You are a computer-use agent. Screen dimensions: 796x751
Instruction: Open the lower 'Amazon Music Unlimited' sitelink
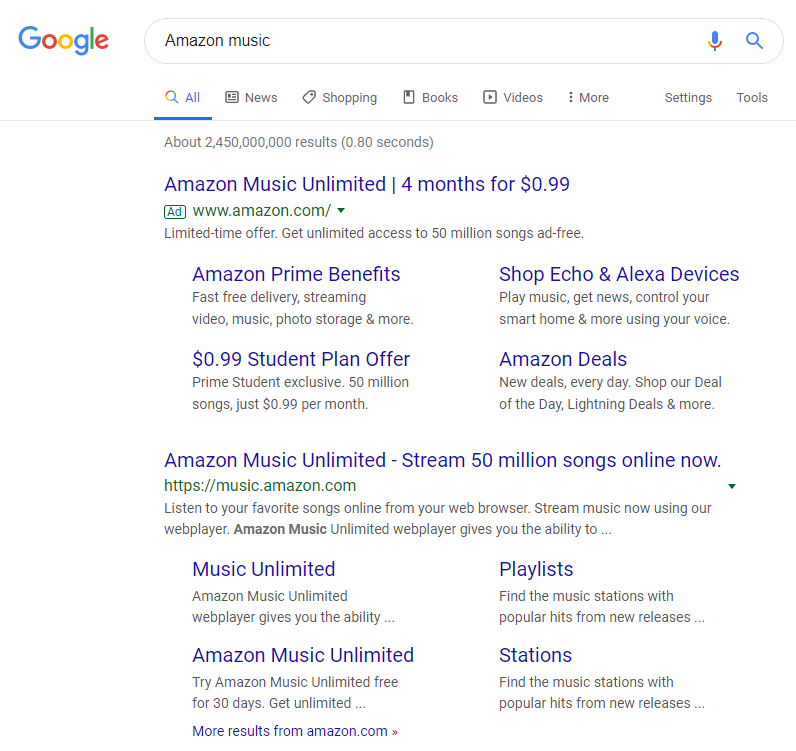(303, 655)
